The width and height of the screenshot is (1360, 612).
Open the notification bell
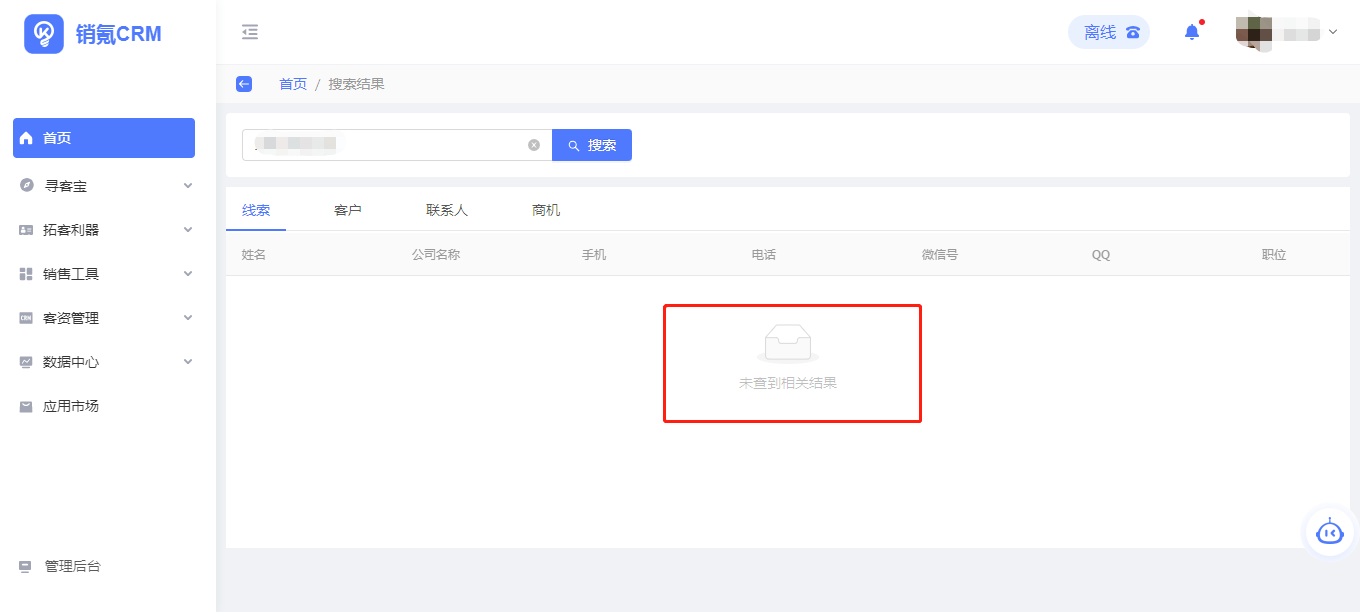(x=1191, y=32)
